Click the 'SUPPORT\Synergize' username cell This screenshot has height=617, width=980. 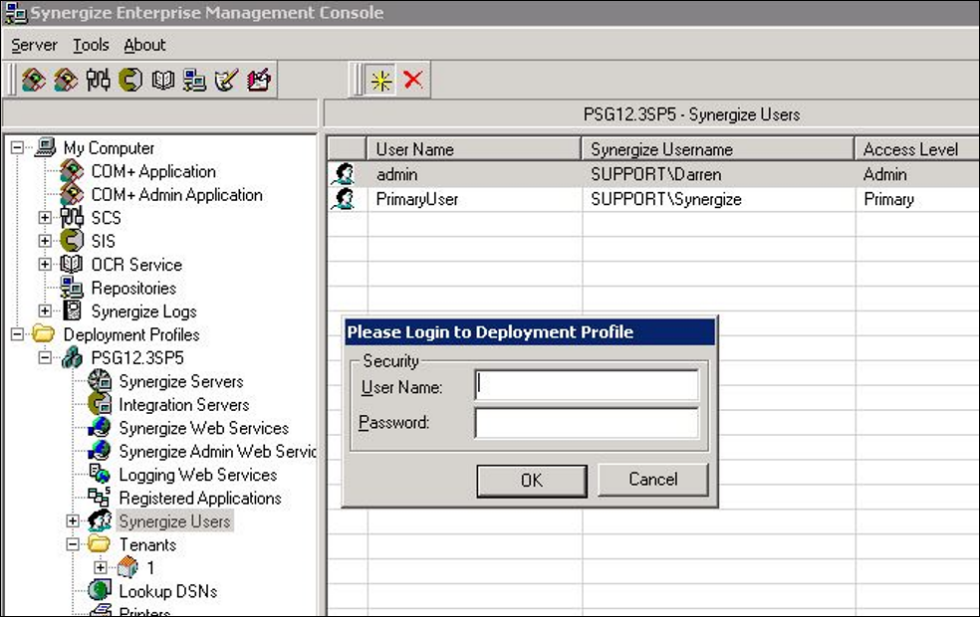coord(666,199)
